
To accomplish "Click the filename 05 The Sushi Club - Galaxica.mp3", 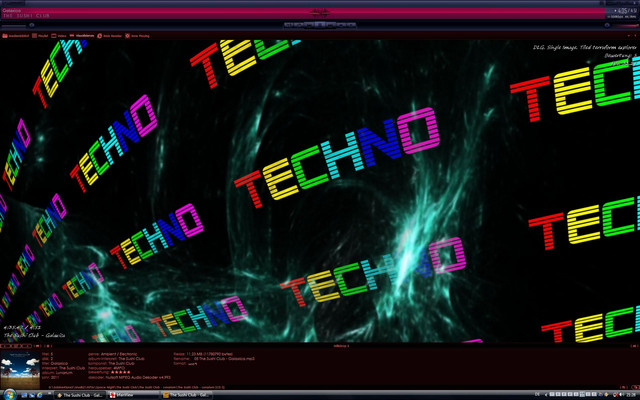I will [x=224, y=359].
